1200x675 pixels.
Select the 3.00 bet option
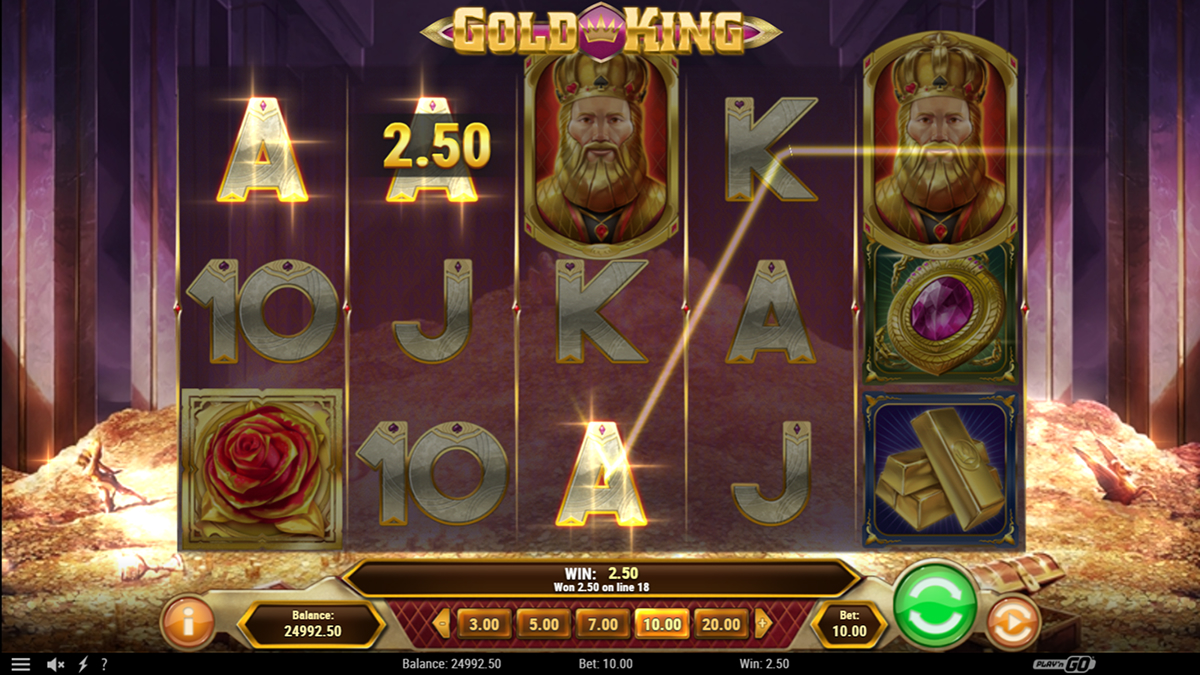click(x=484, y=624)
